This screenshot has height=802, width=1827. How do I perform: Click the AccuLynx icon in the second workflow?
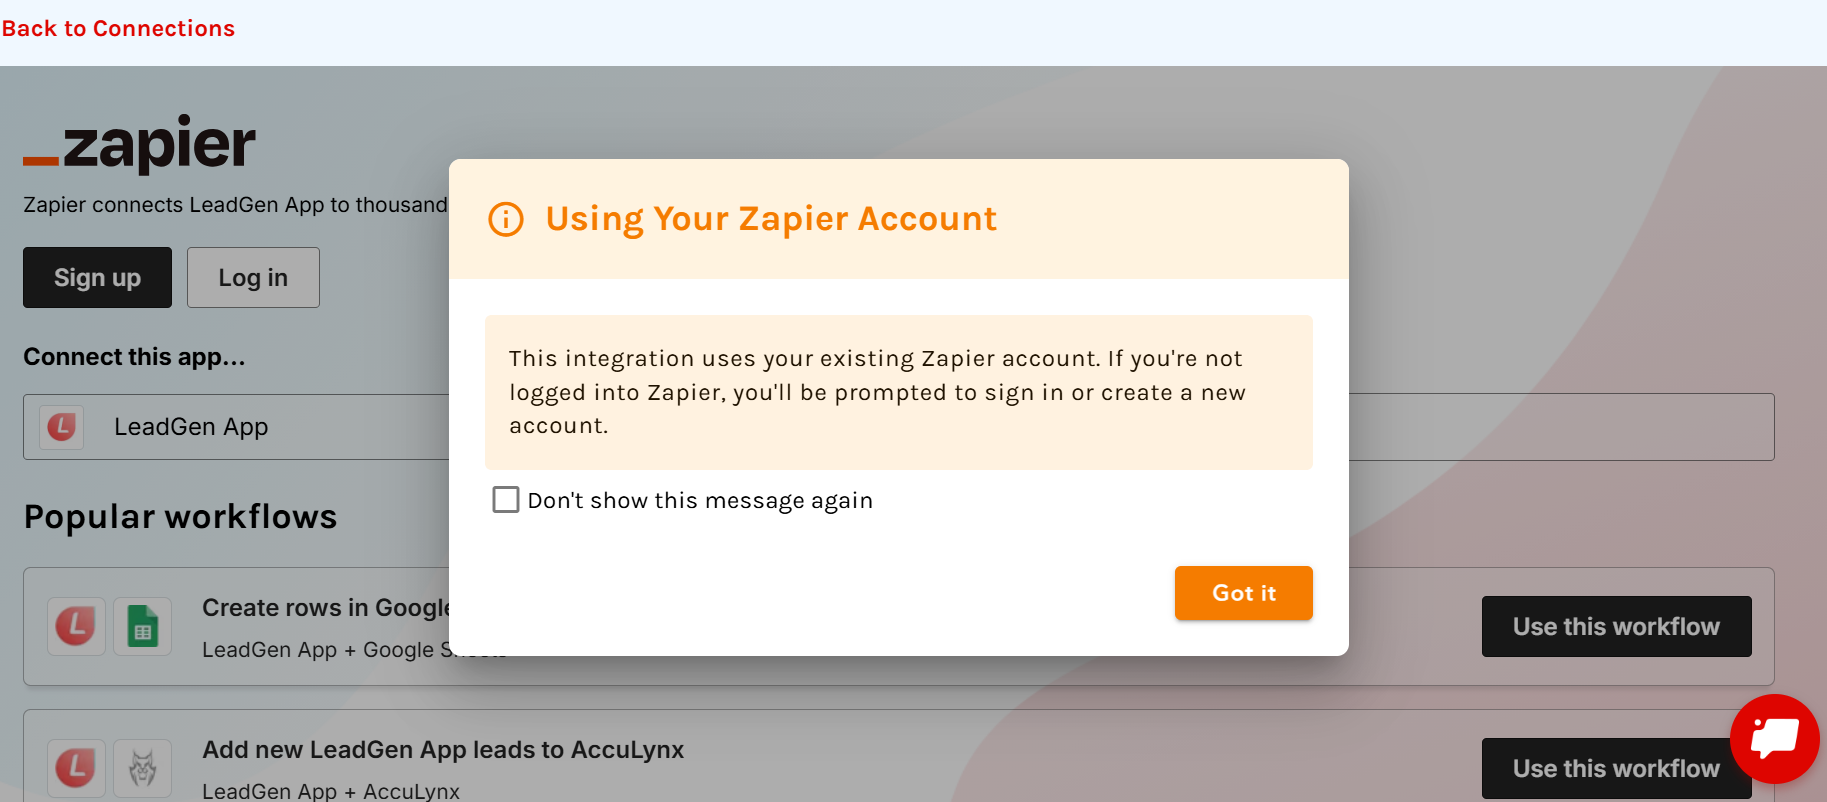pyautogui.click(x=143, y=768)
